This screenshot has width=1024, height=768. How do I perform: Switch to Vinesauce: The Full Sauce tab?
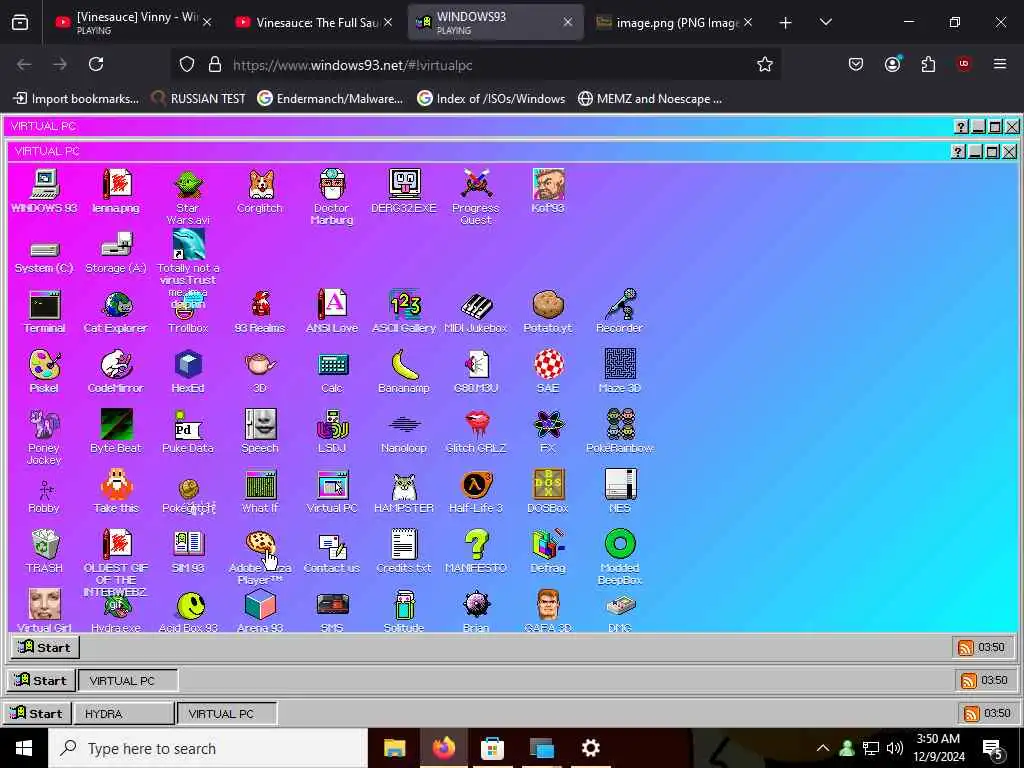314,22
